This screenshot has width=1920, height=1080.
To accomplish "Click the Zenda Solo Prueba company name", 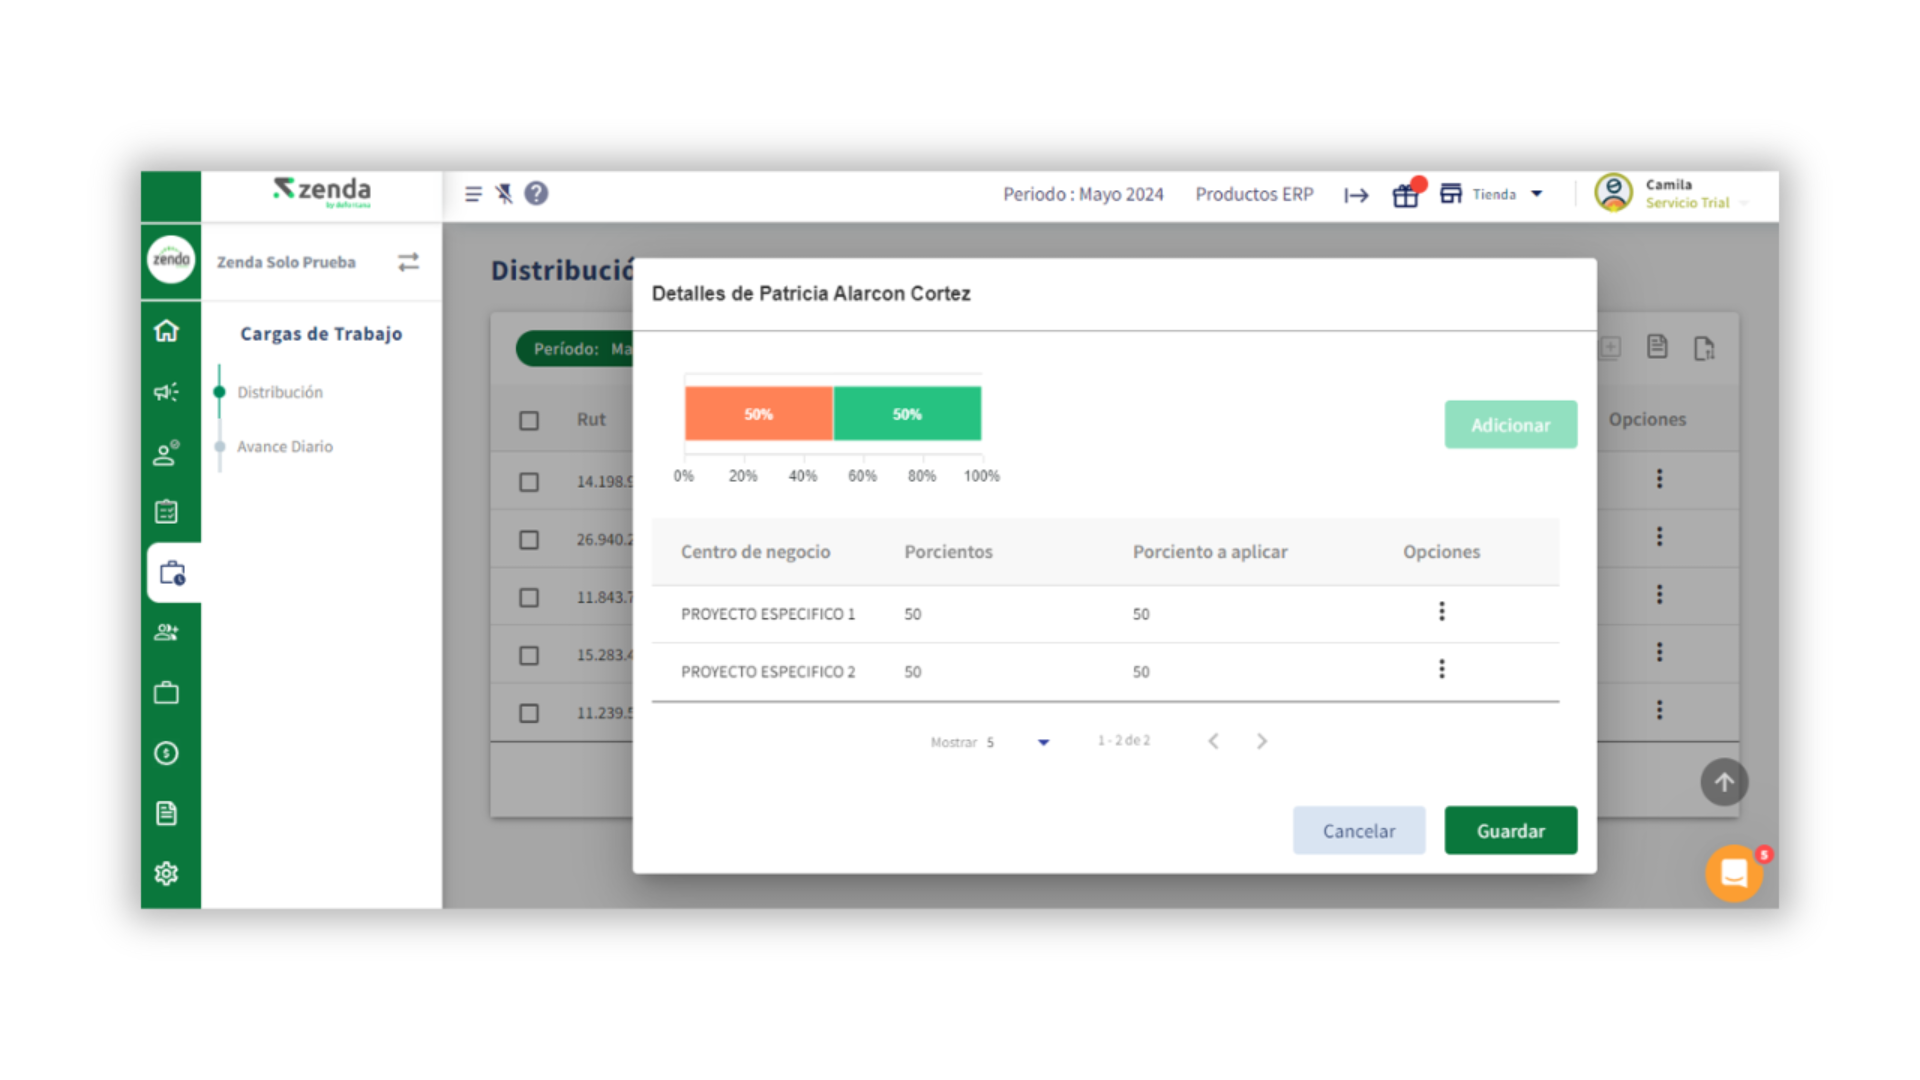I will (286, 262).
